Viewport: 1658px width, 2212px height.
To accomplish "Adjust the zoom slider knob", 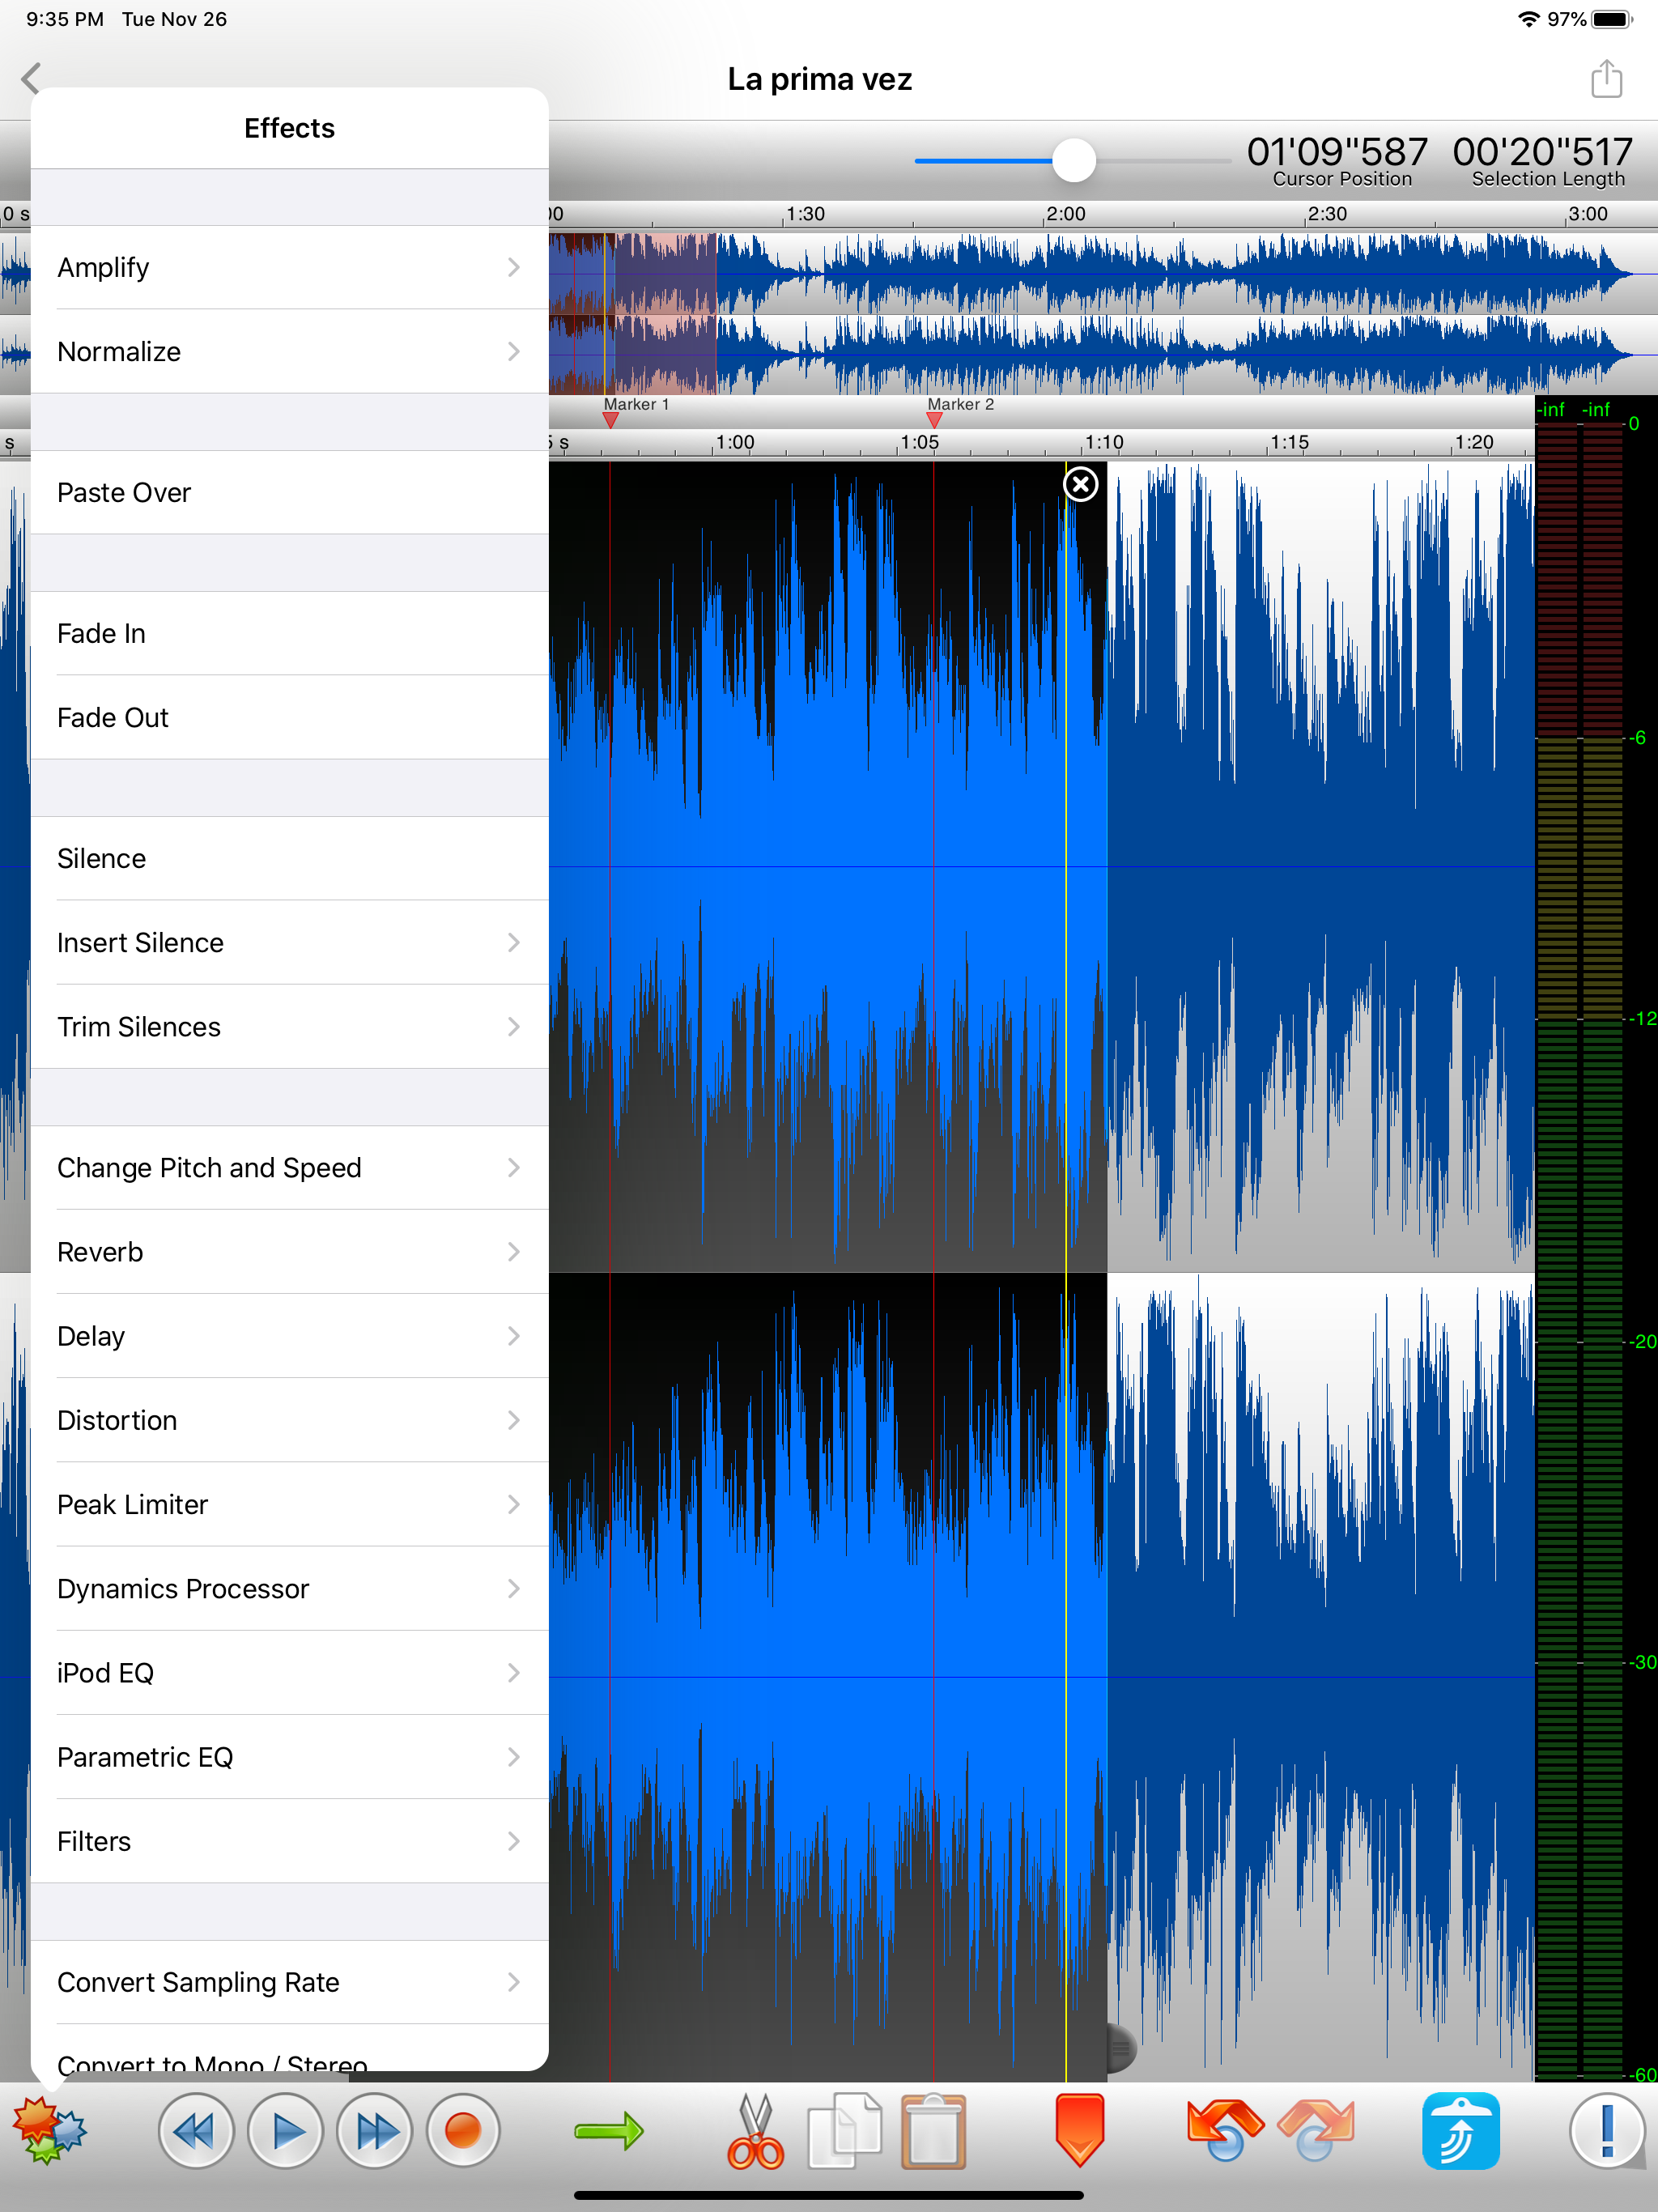I will click(1074, 160).
